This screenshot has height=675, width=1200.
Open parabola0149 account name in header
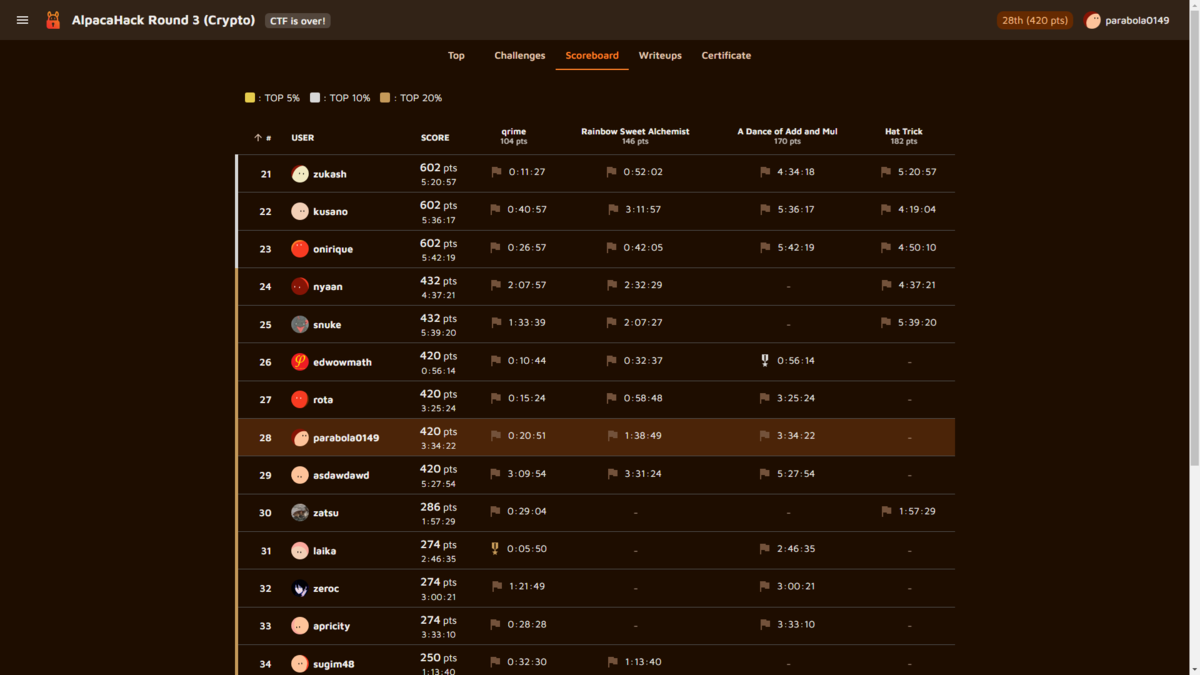tap(1137, 20)
